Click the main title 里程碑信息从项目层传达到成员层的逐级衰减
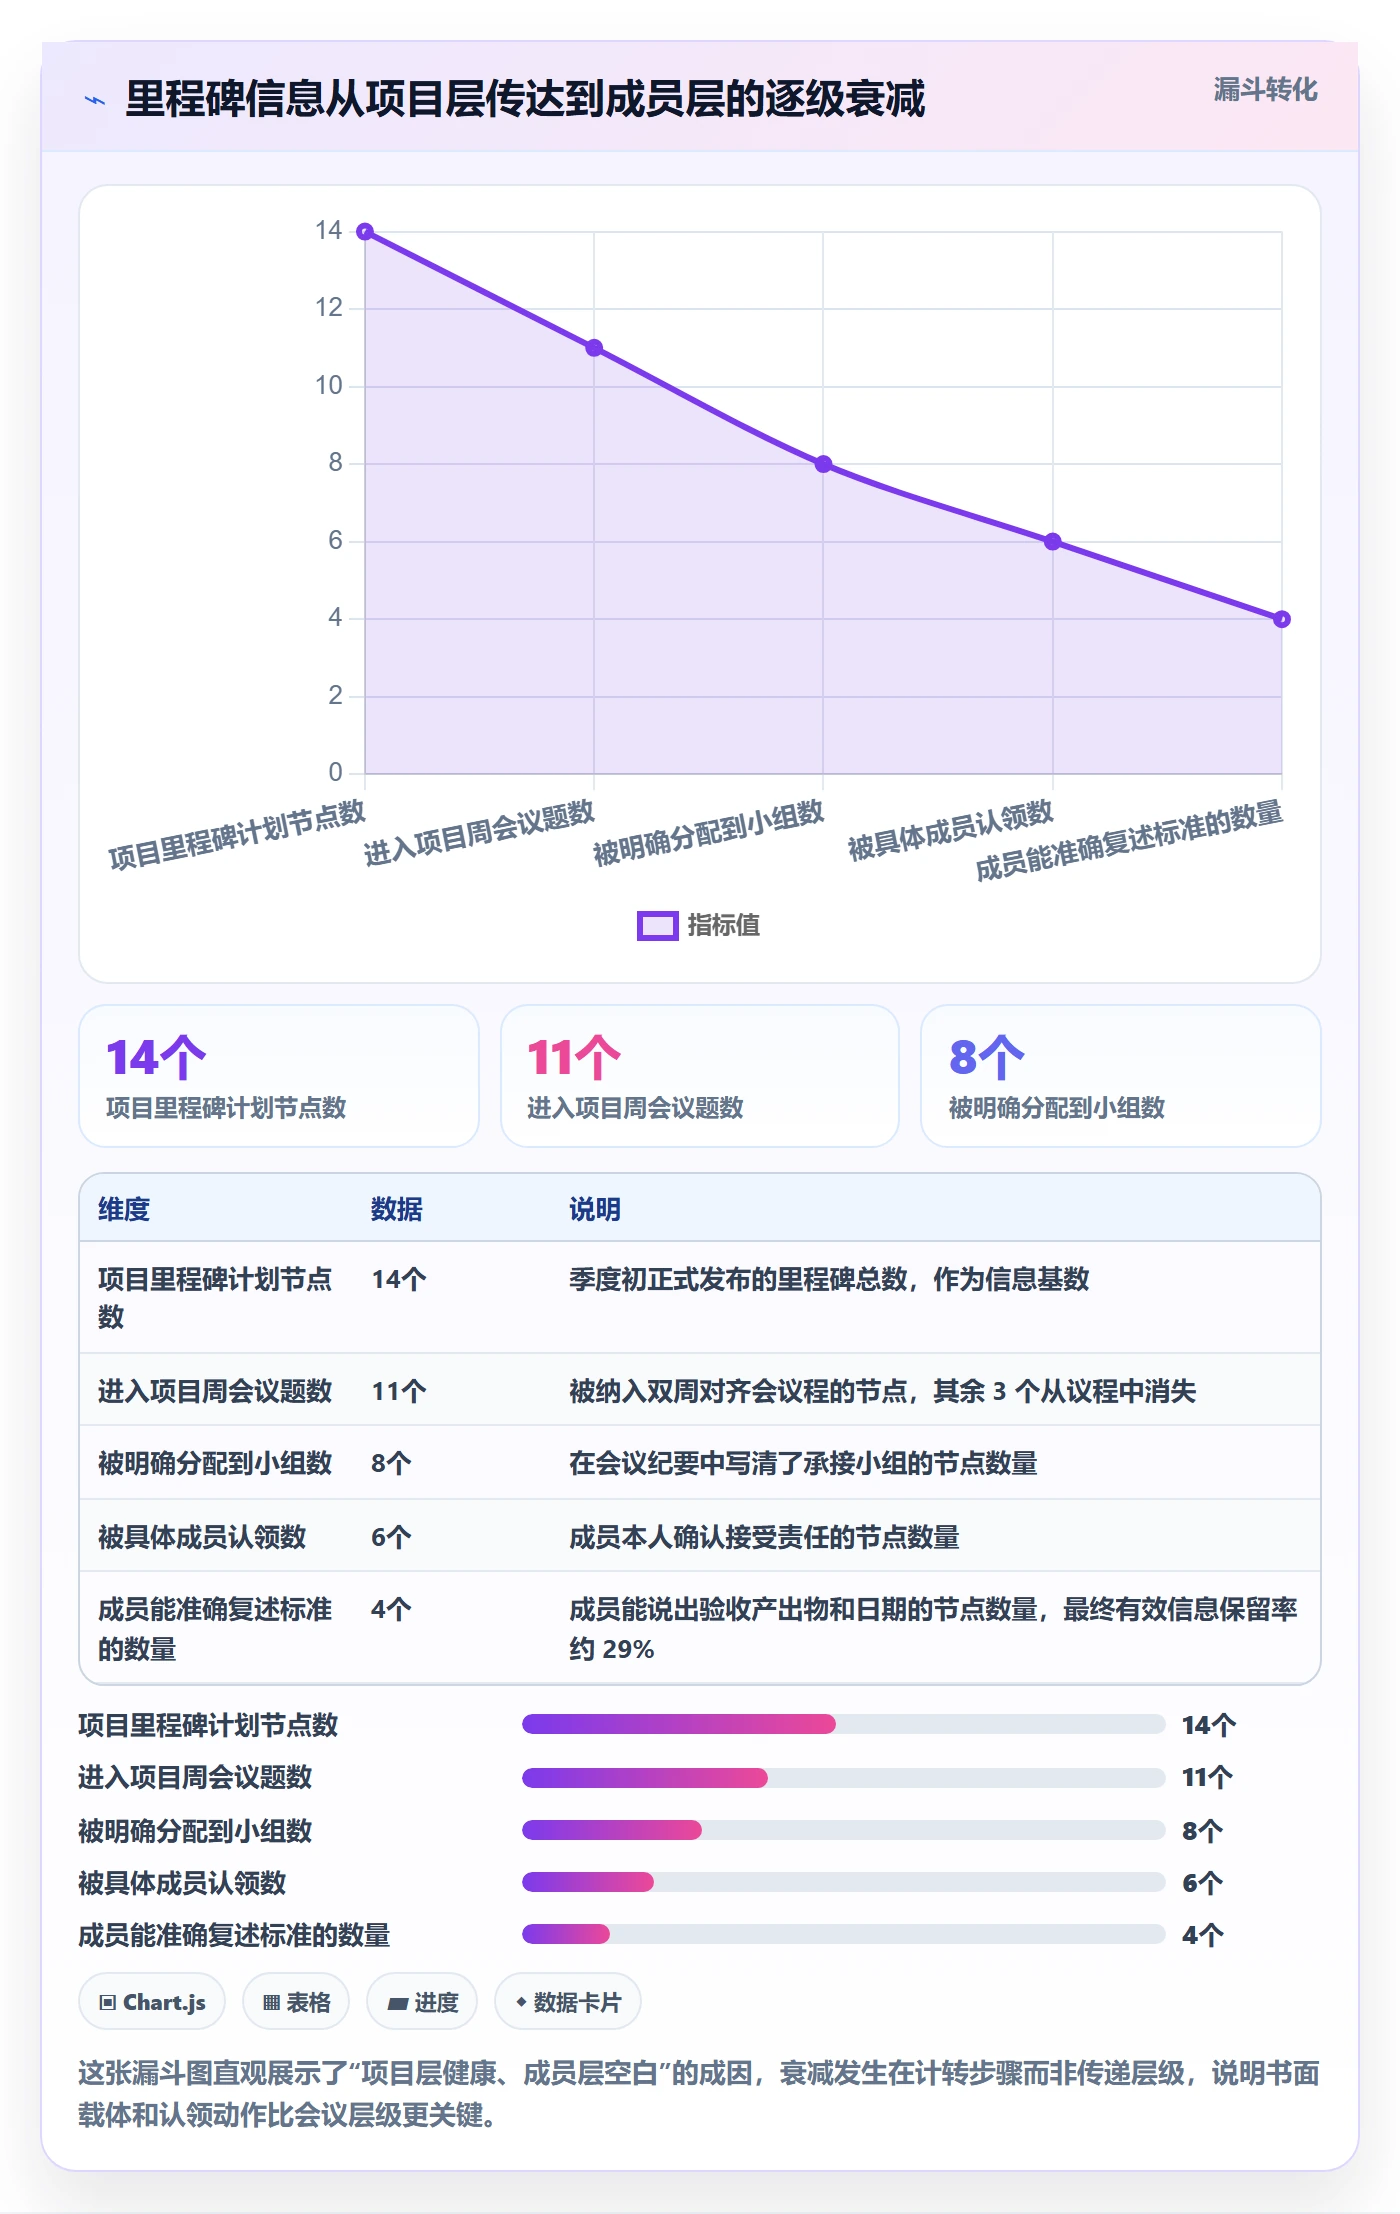1400x2214 pixels. 525,99
